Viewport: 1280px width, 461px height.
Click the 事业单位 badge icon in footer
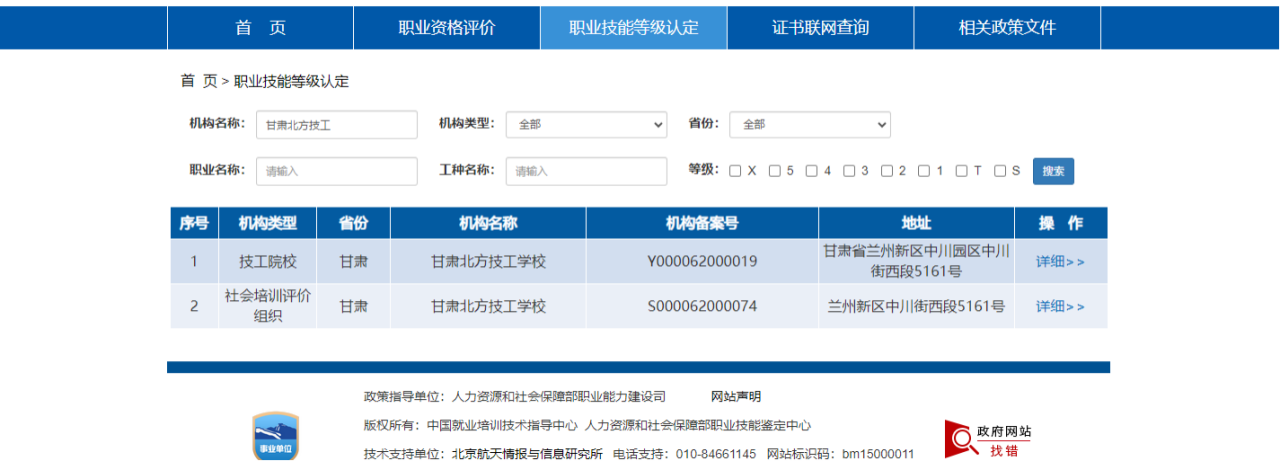point(275,438)
